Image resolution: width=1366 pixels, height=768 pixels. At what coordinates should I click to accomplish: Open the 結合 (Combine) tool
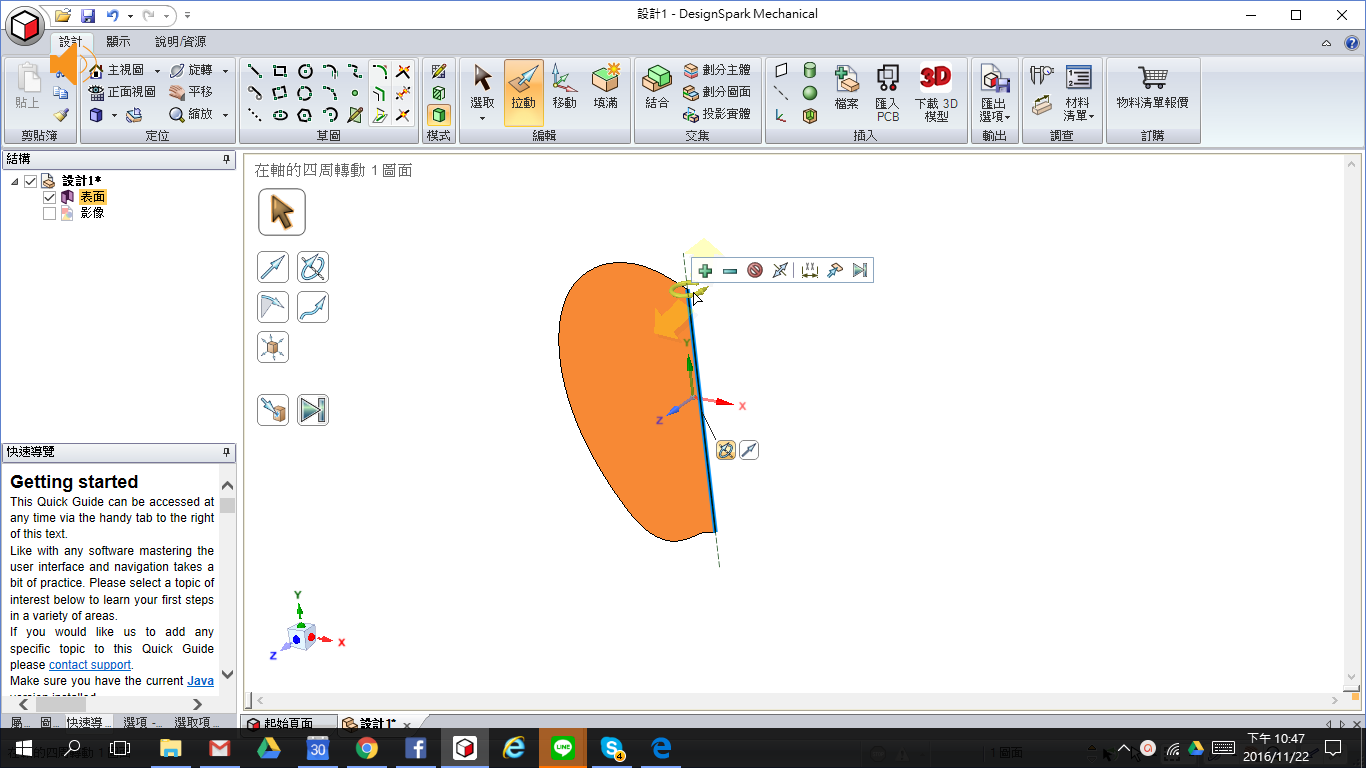657,88
